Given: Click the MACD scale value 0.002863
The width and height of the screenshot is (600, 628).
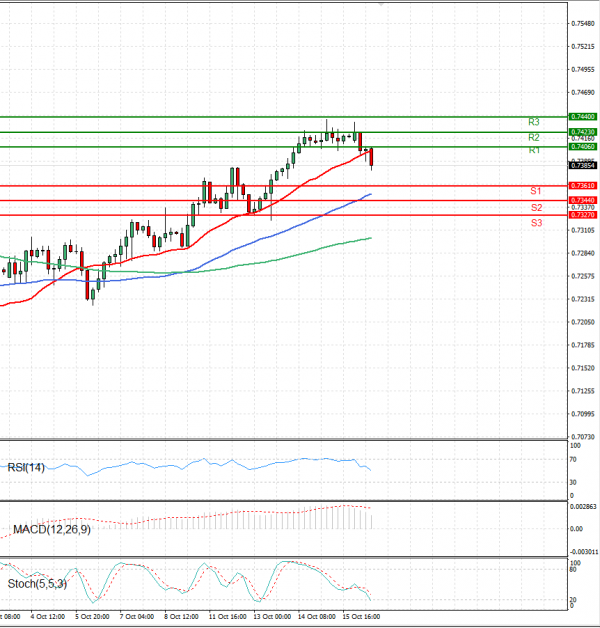Looking at the screenshot, I should coord(584,507).
